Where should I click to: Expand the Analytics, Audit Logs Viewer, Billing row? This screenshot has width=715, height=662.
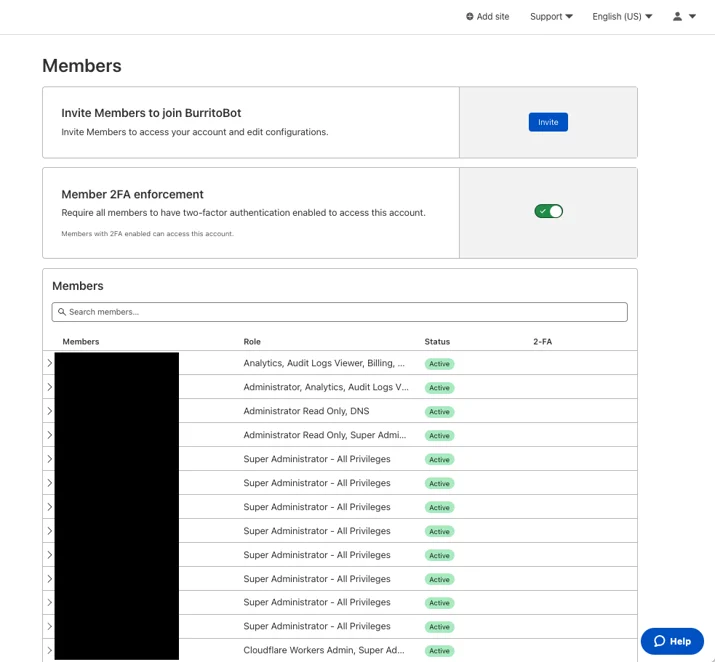click(x=49, y=363)
